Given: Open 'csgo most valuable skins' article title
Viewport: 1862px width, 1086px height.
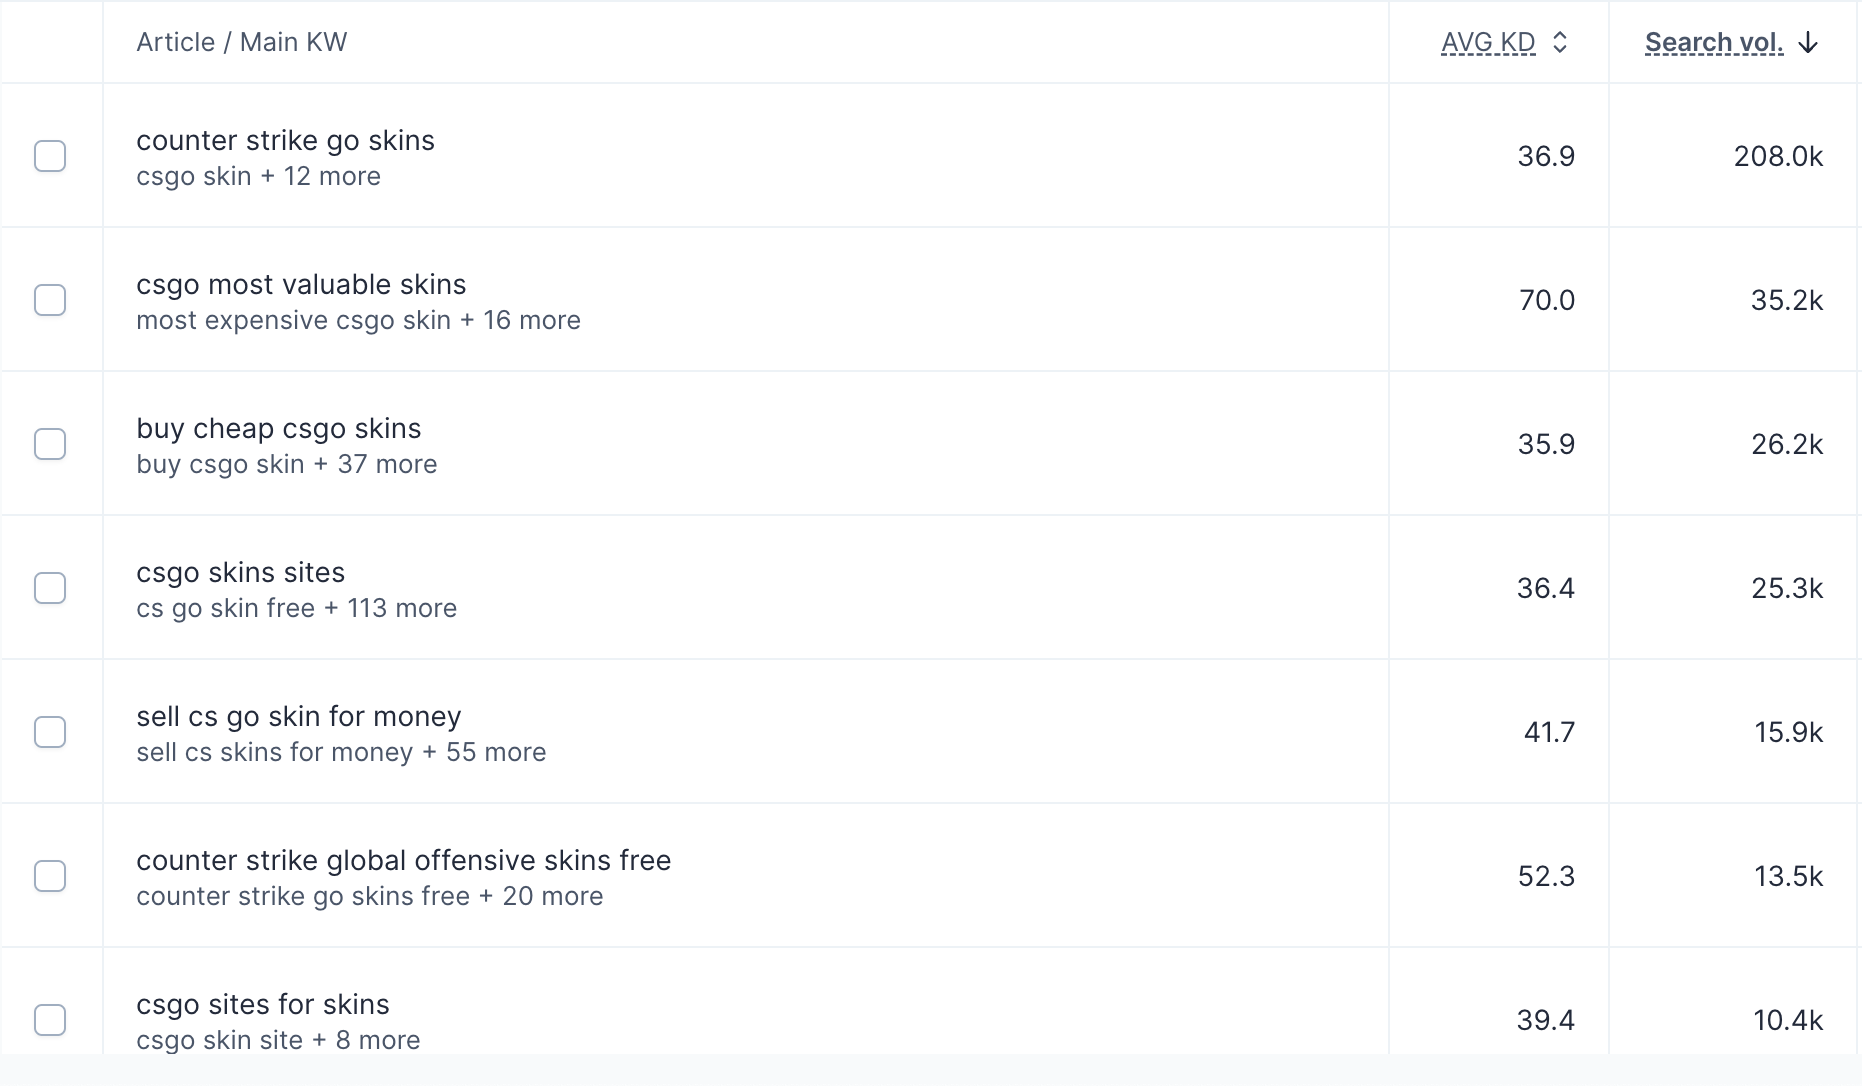Looking at the screenshot, I should [301, 285].
